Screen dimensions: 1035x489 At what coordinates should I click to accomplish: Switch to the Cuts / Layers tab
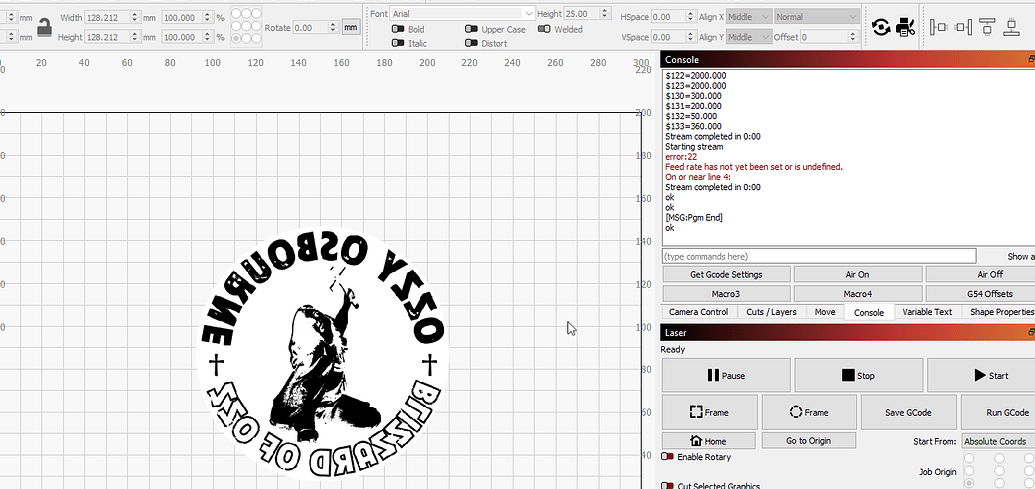pos(771,312)
